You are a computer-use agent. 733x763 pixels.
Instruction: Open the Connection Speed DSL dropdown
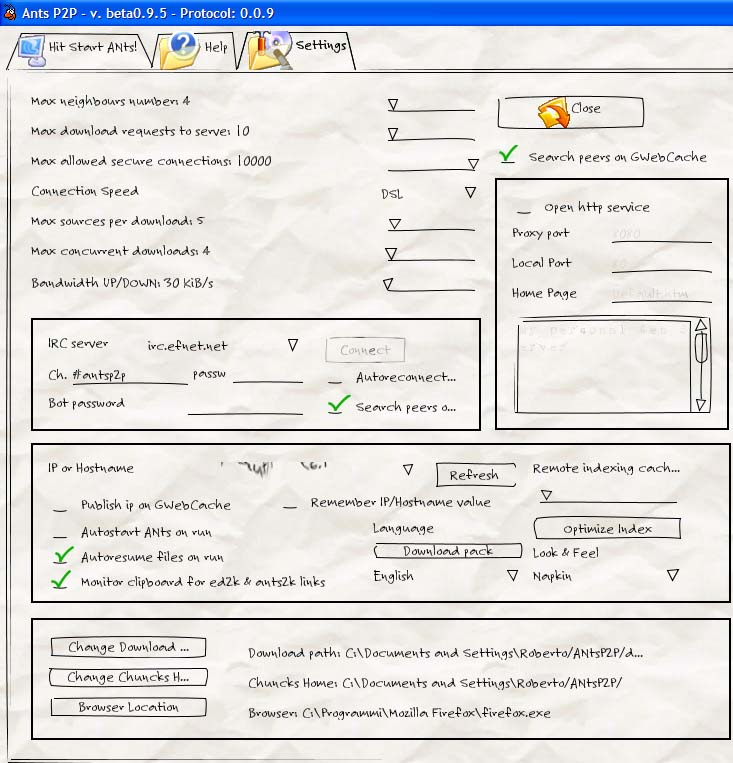click(x=470, y=192)
